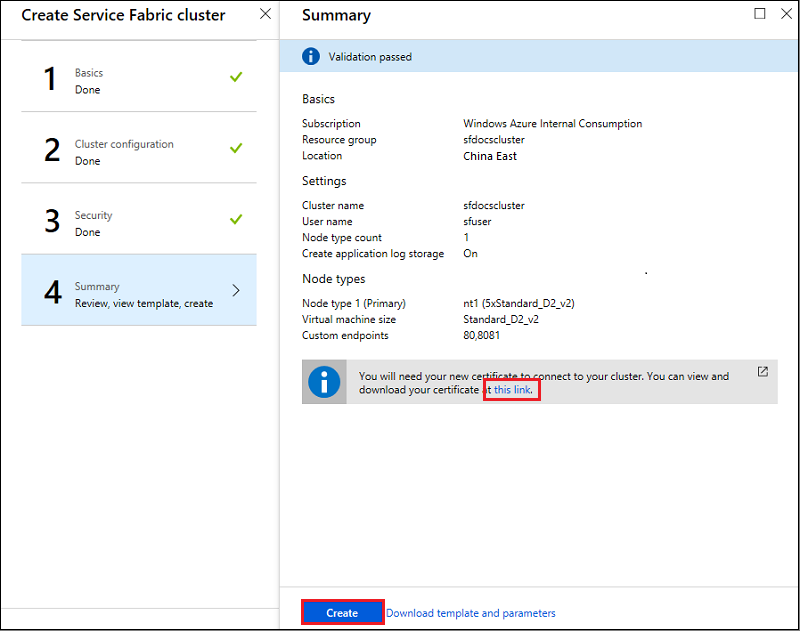This screenshot has height=631, width=800.
Task: Click the 'Create application log storage' label
Action: tap(373, 254)
